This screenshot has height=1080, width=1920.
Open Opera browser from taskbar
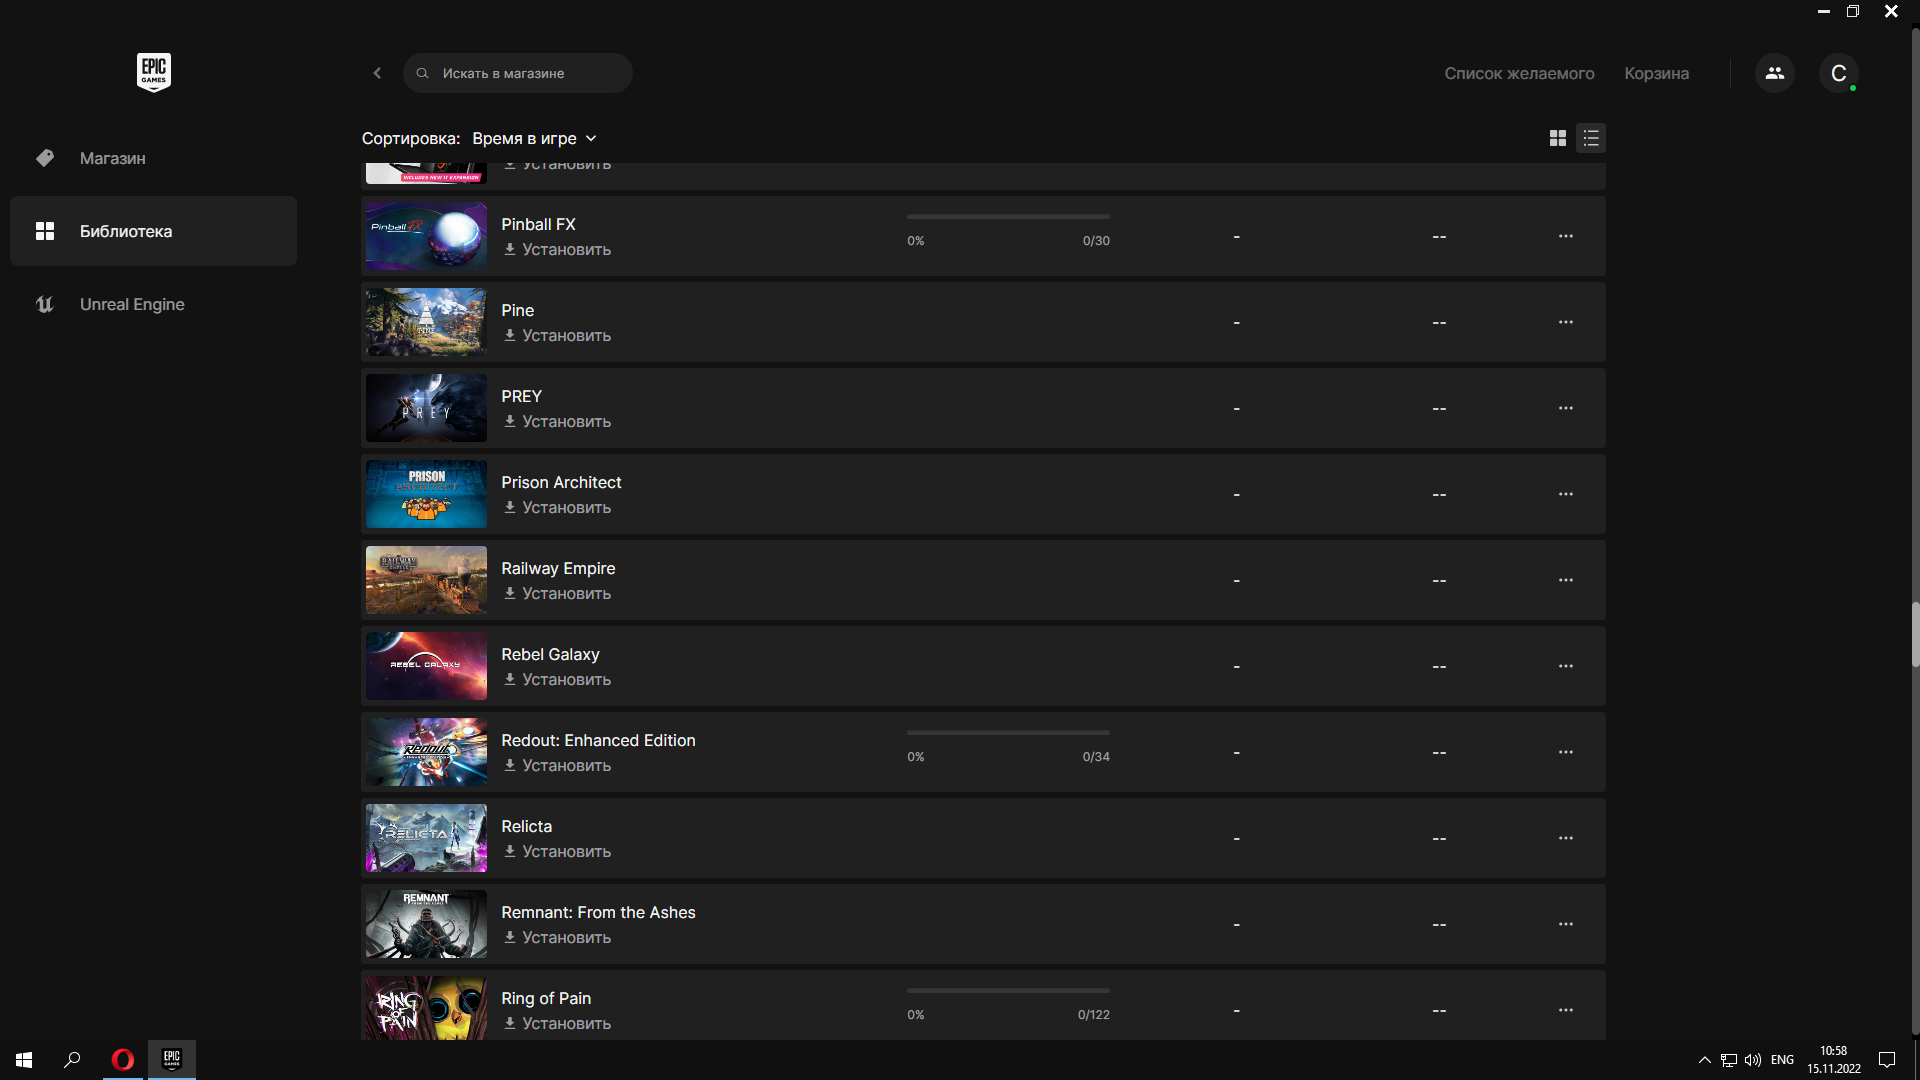123,1060
